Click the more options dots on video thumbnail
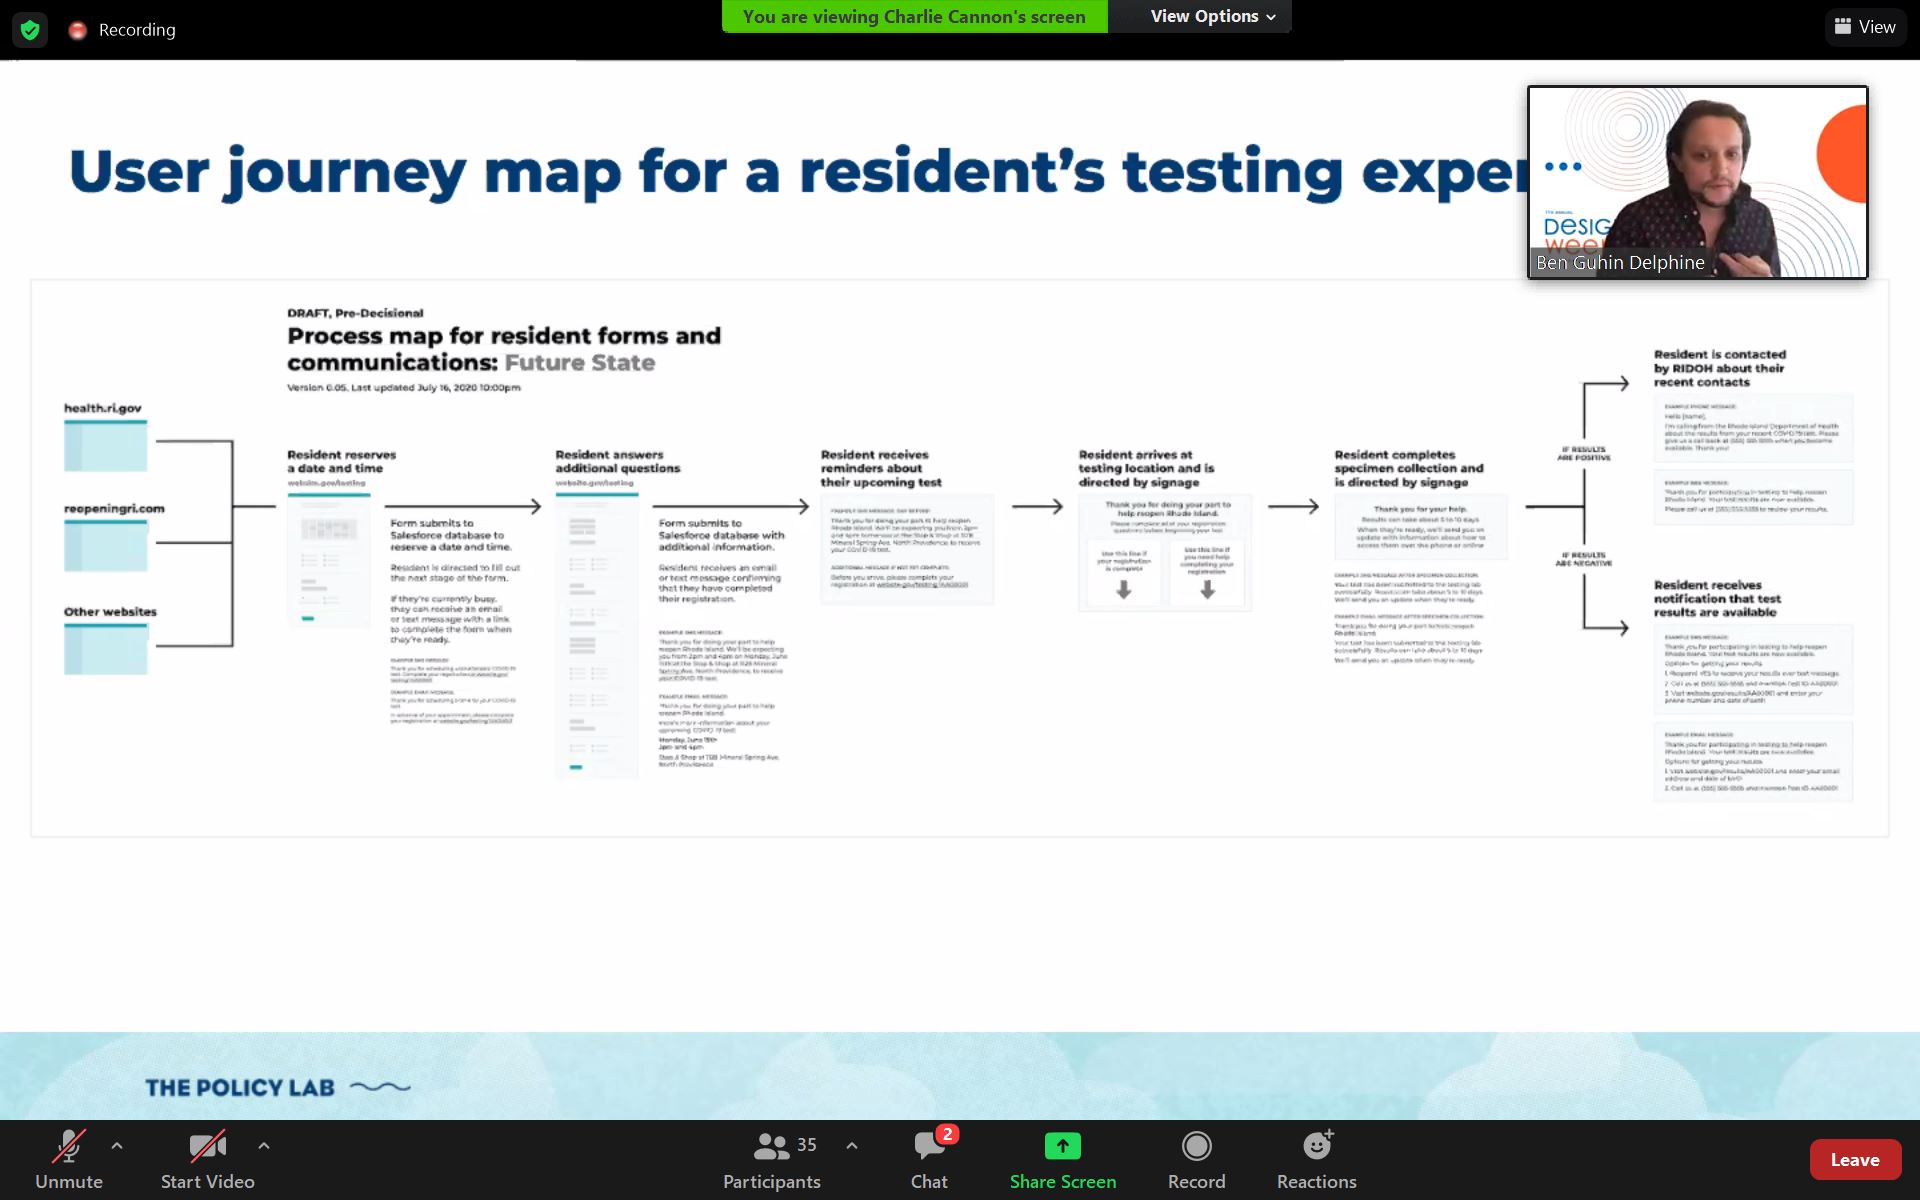 pos(1563,167)
